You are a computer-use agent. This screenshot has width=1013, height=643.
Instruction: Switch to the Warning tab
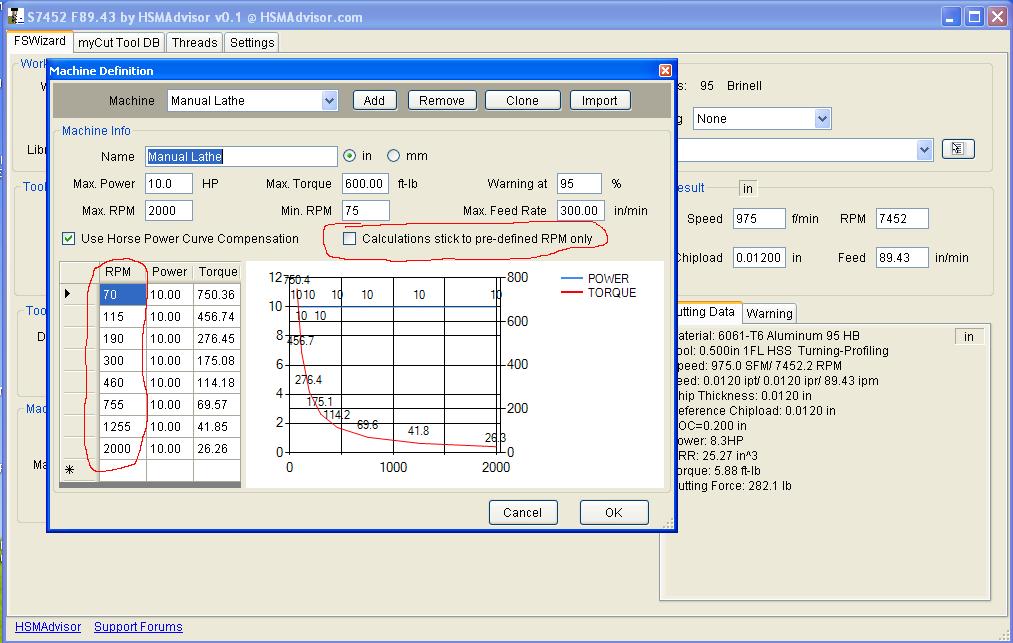coord(769,313)
